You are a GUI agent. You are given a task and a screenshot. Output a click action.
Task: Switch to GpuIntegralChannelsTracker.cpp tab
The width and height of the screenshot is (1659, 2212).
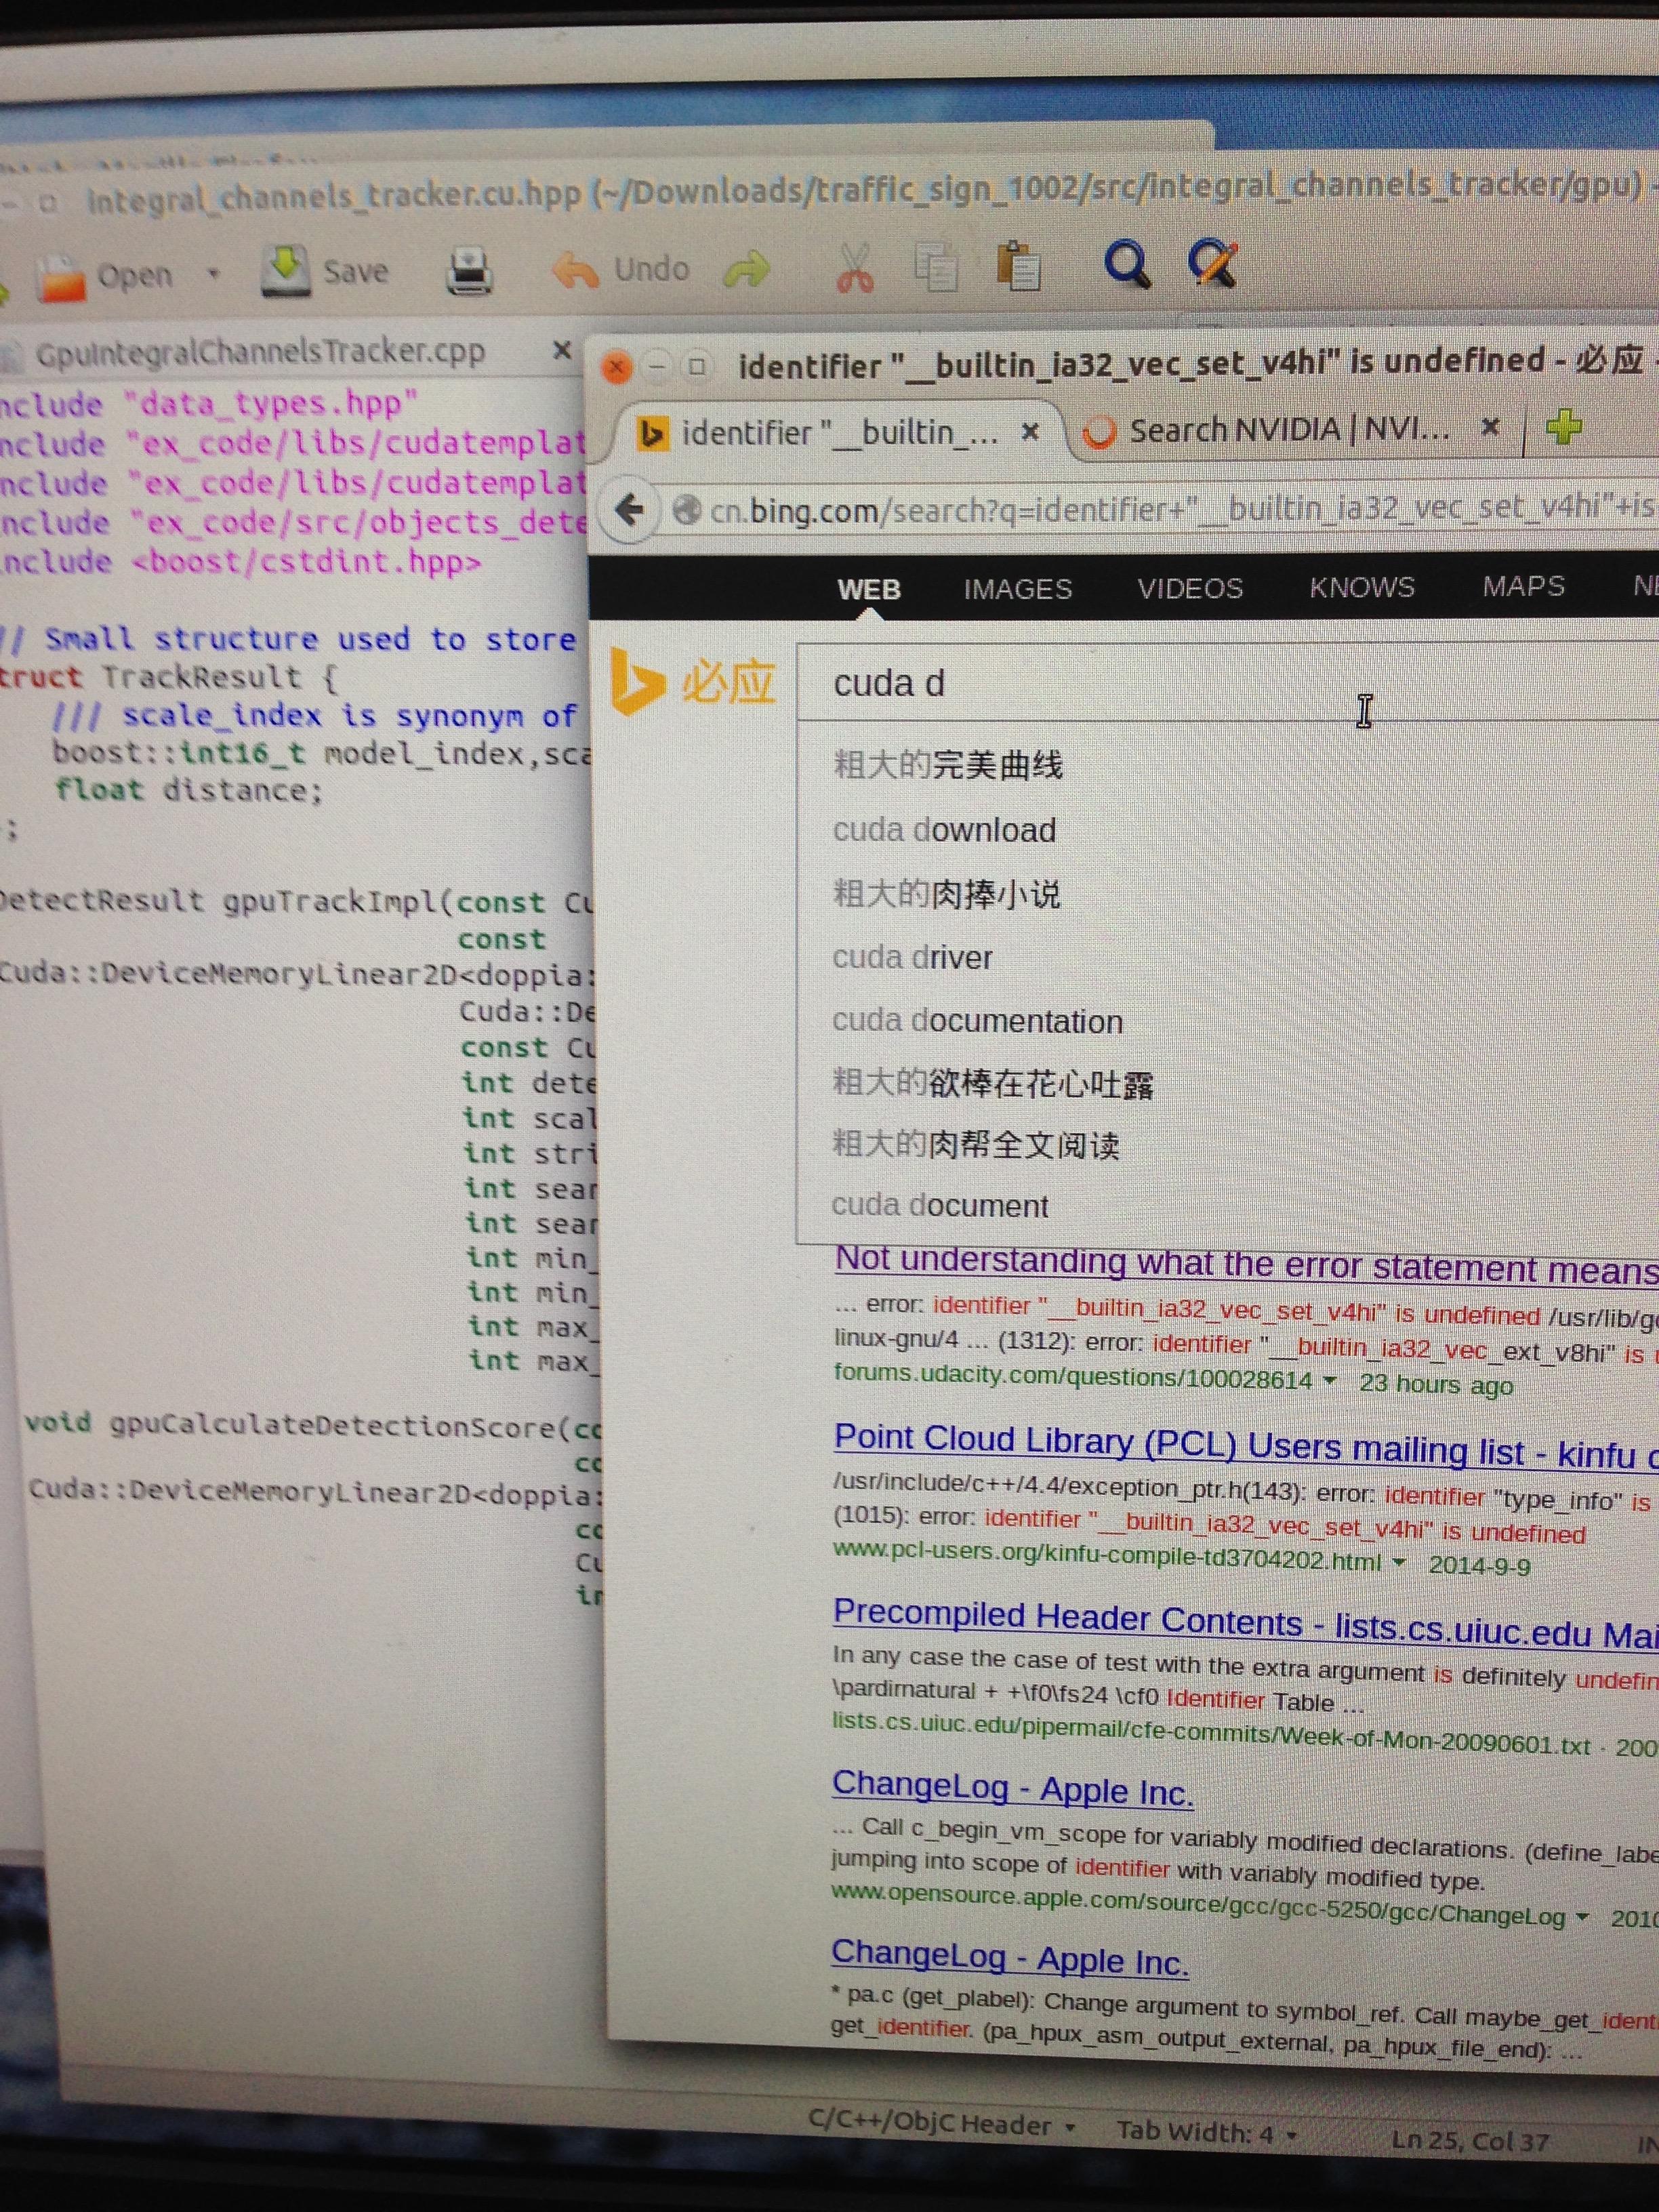point(260,352)
